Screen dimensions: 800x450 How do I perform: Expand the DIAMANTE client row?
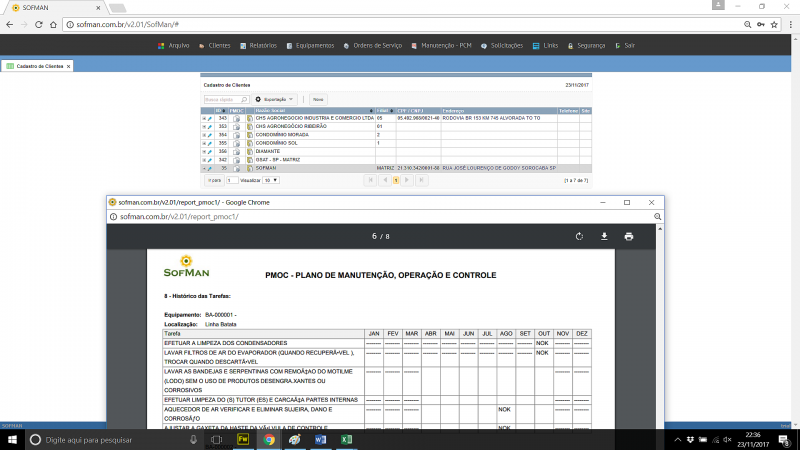click(205, 152)
